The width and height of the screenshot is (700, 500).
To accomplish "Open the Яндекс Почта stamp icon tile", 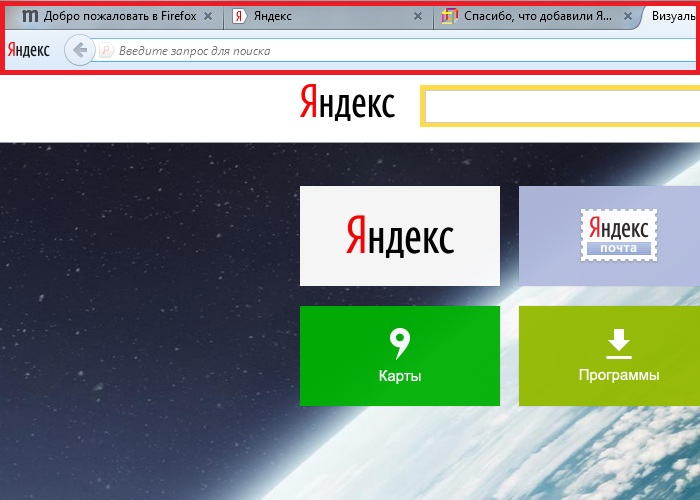I will pos(618,236).
